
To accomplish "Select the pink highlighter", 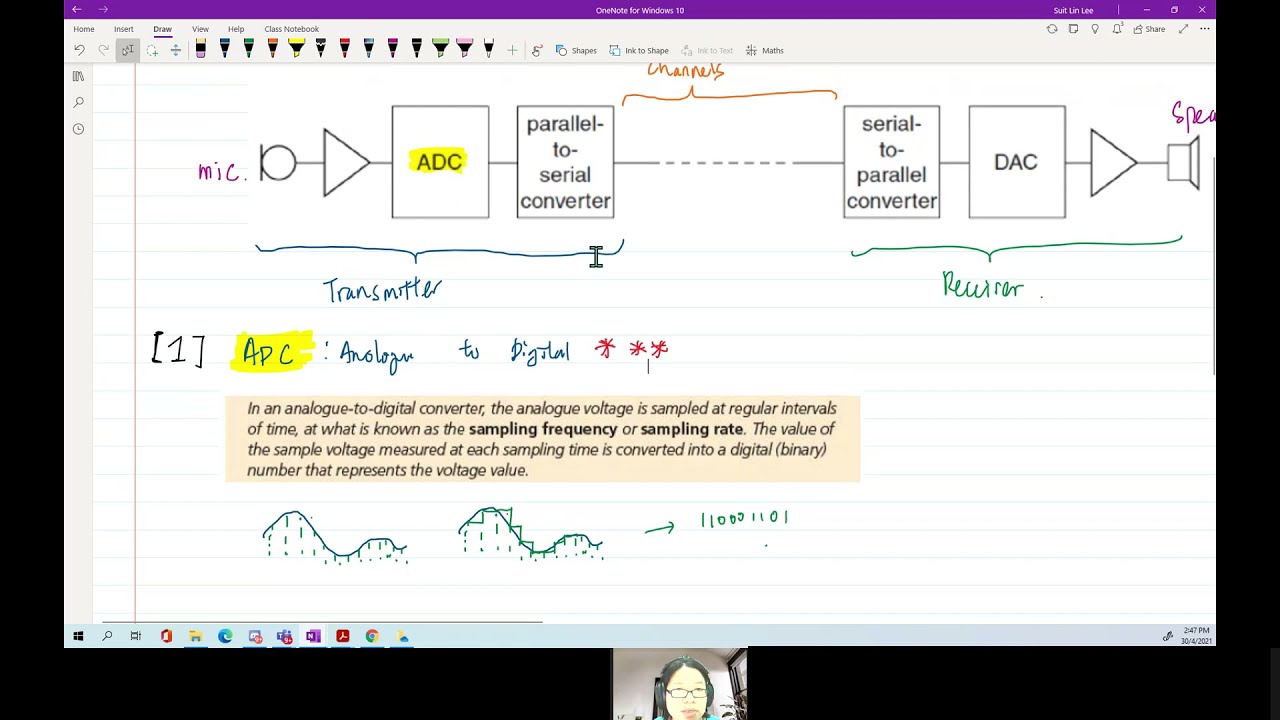I will [464, 49].
